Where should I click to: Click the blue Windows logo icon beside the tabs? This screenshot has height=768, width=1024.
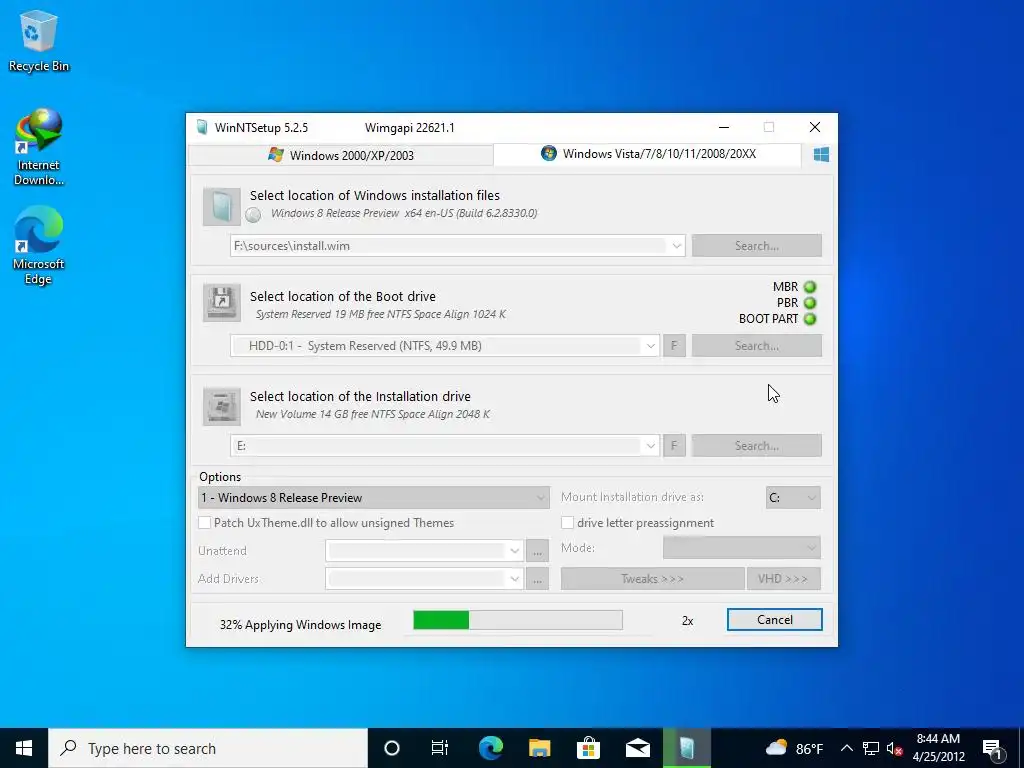click(x=821, y=155)
